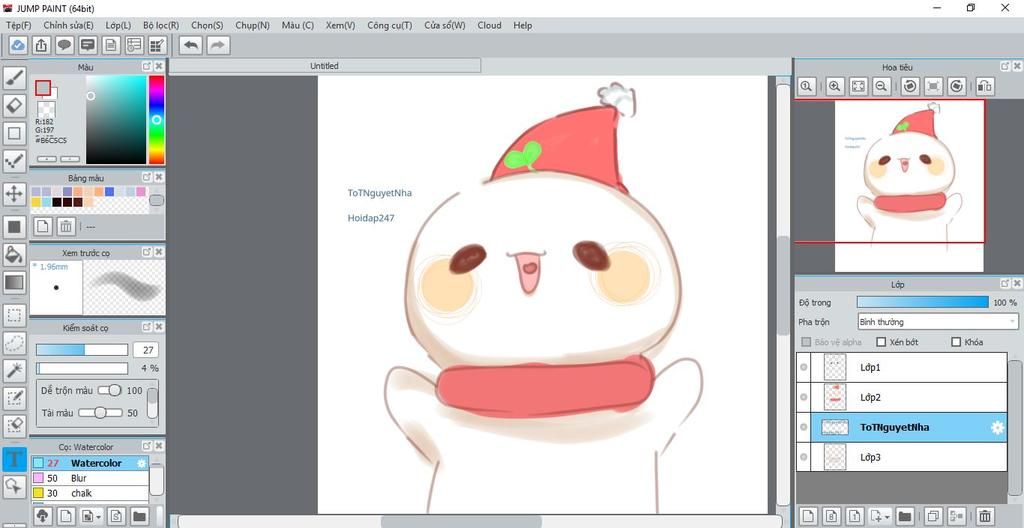The image size is (1024, 528).
Task: Select the Magic Wand tool
Action: 14,371
